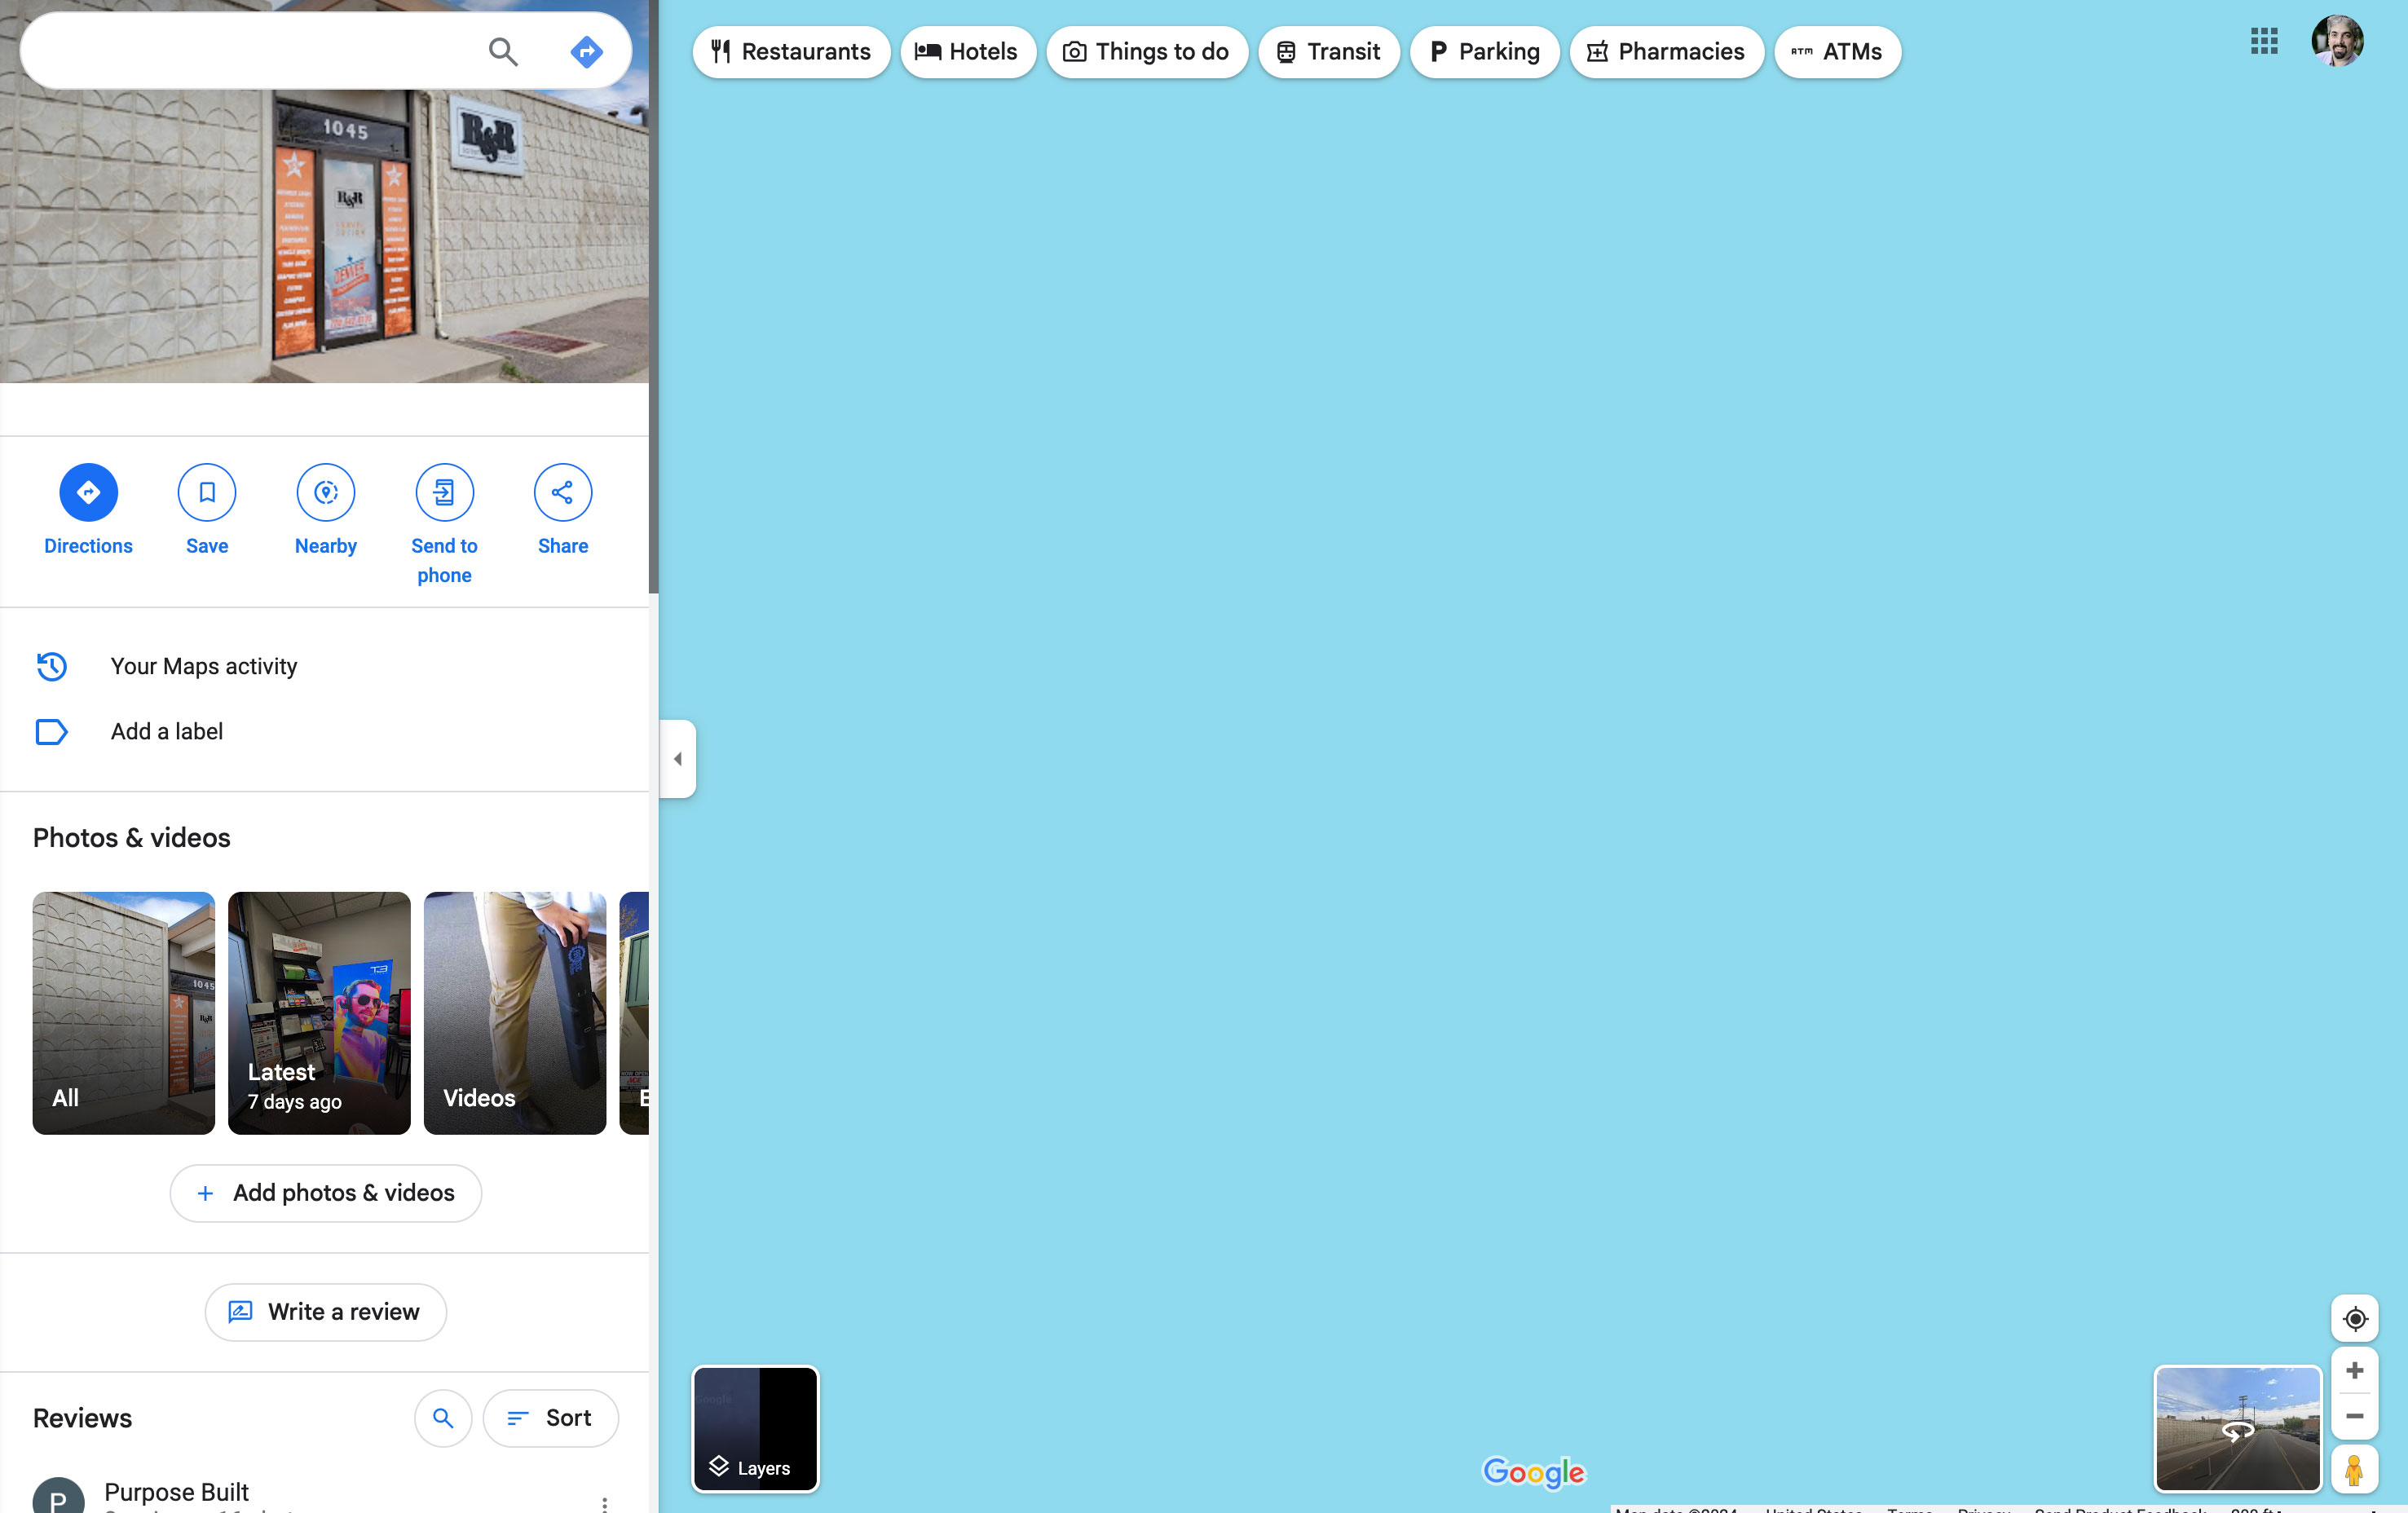Filter map by Parking
The width and height of the screenshot is (2408, 1513).
(x=1485, y=52)
